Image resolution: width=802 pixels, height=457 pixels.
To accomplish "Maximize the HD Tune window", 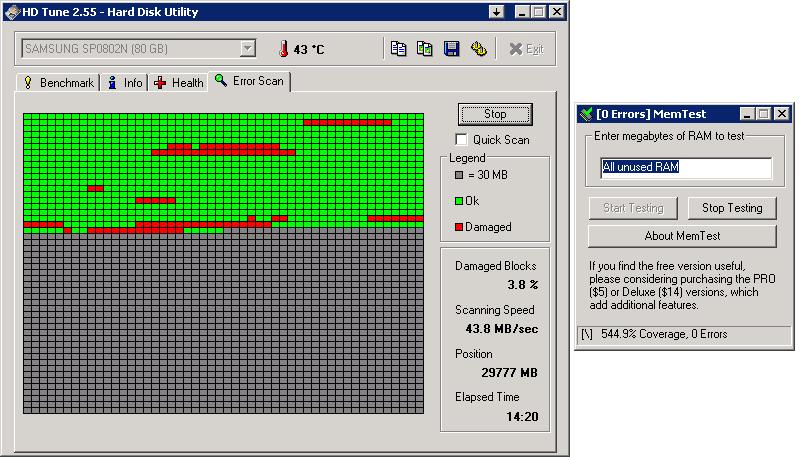I will [539, 12].
